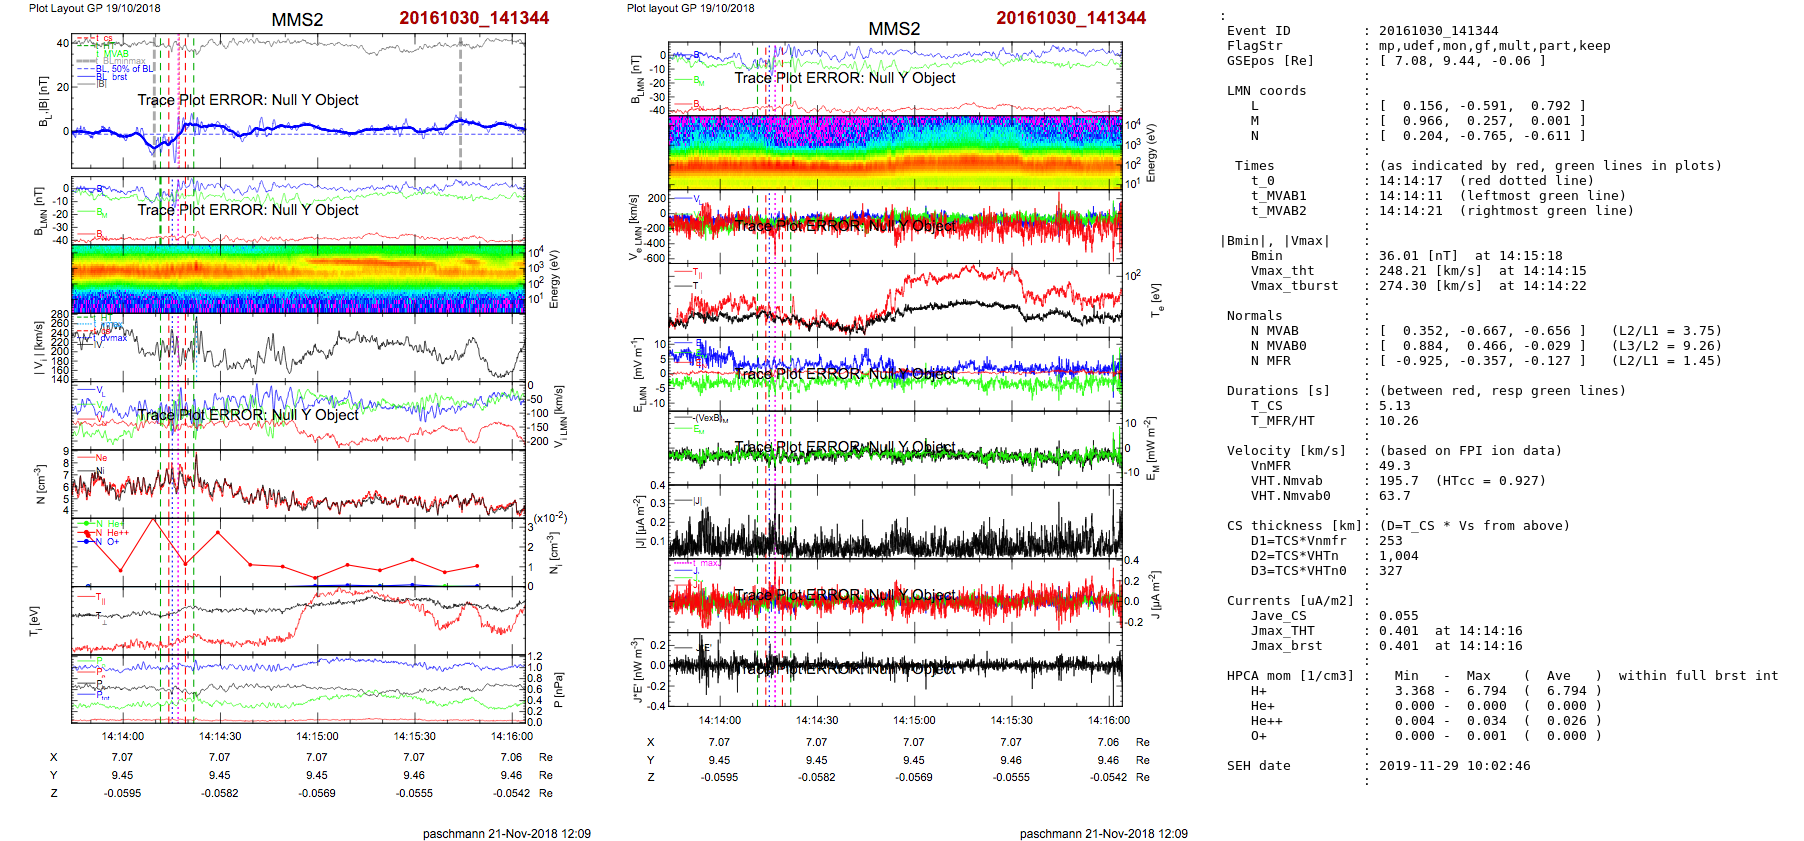Select Jave_CS current value 0.055
Image resolution: width=1804 pixels, height=841 pixels.
pos(1399,616)
